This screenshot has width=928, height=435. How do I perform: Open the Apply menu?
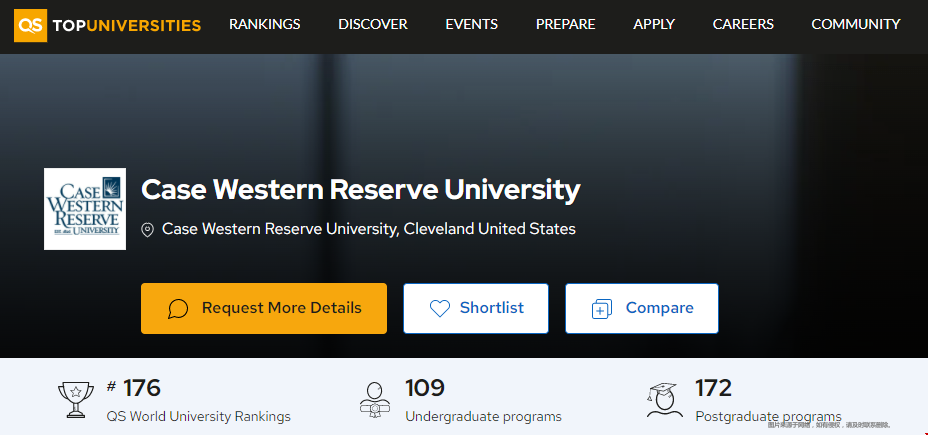(x=654, y=24)
